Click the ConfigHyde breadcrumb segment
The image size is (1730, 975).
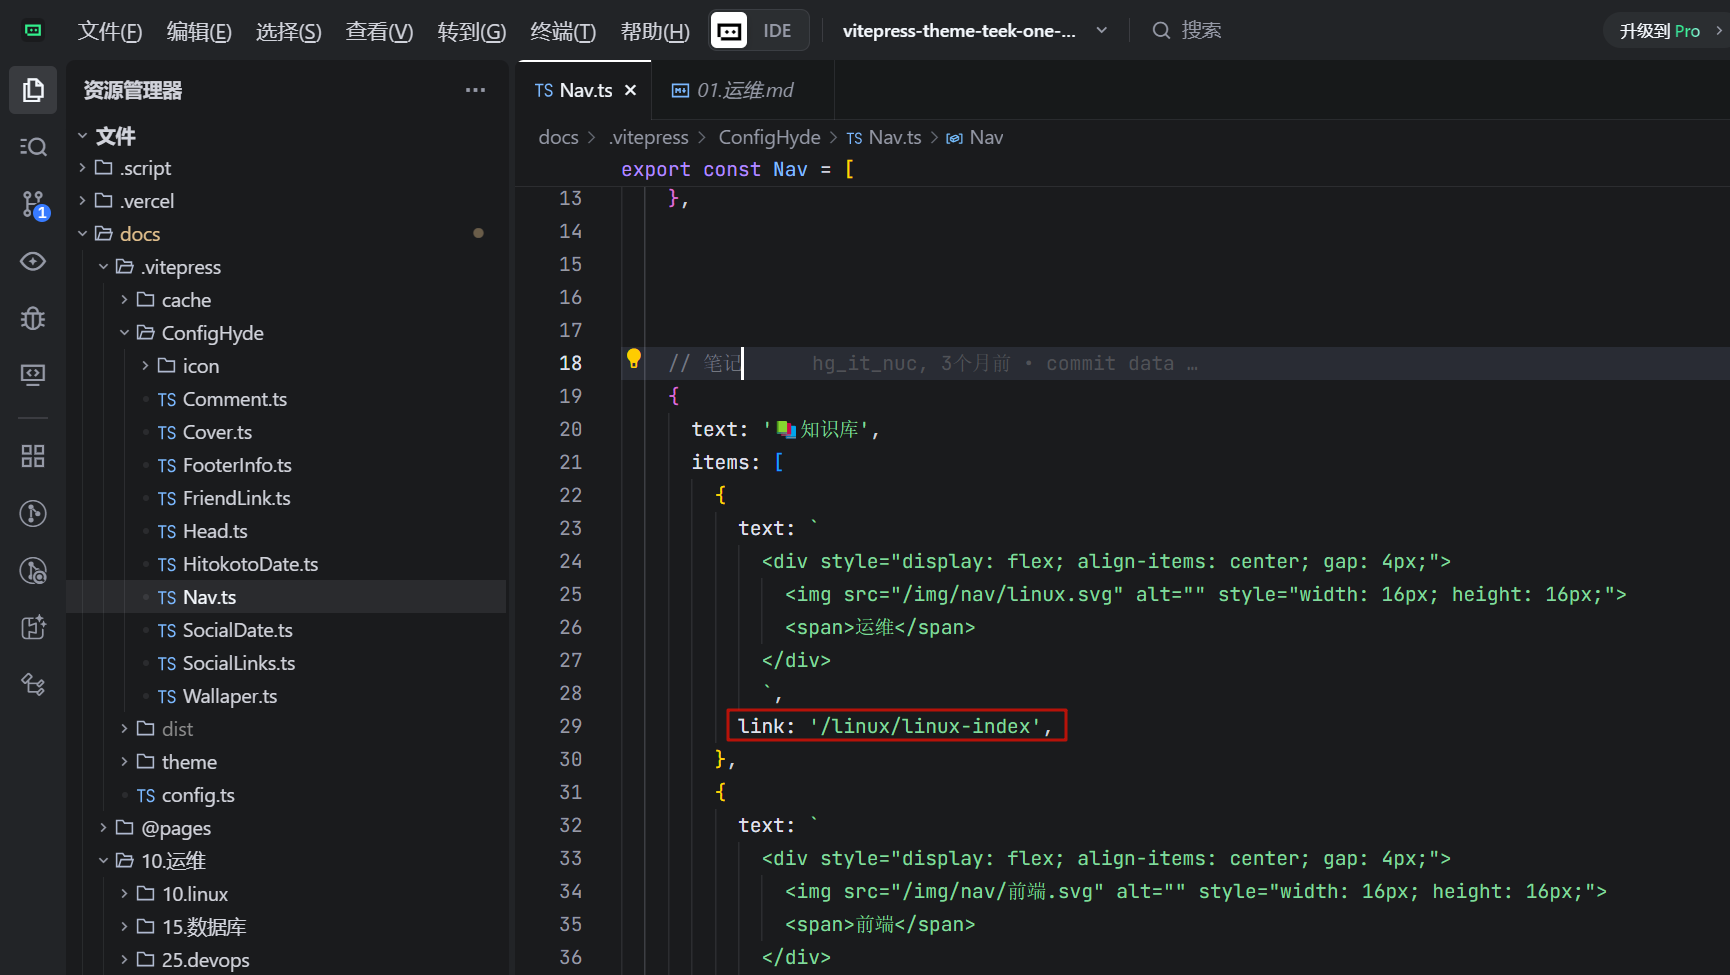(x=769, y=137)
